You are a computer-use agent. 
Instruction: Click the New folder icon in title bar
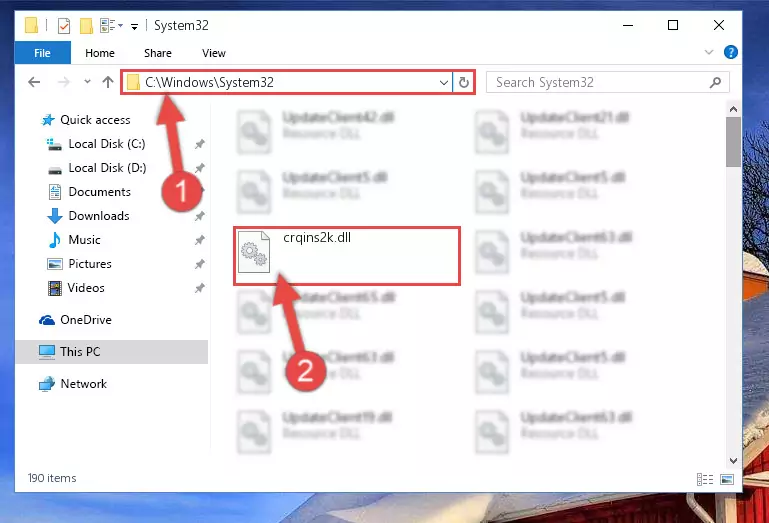(86, 25)
